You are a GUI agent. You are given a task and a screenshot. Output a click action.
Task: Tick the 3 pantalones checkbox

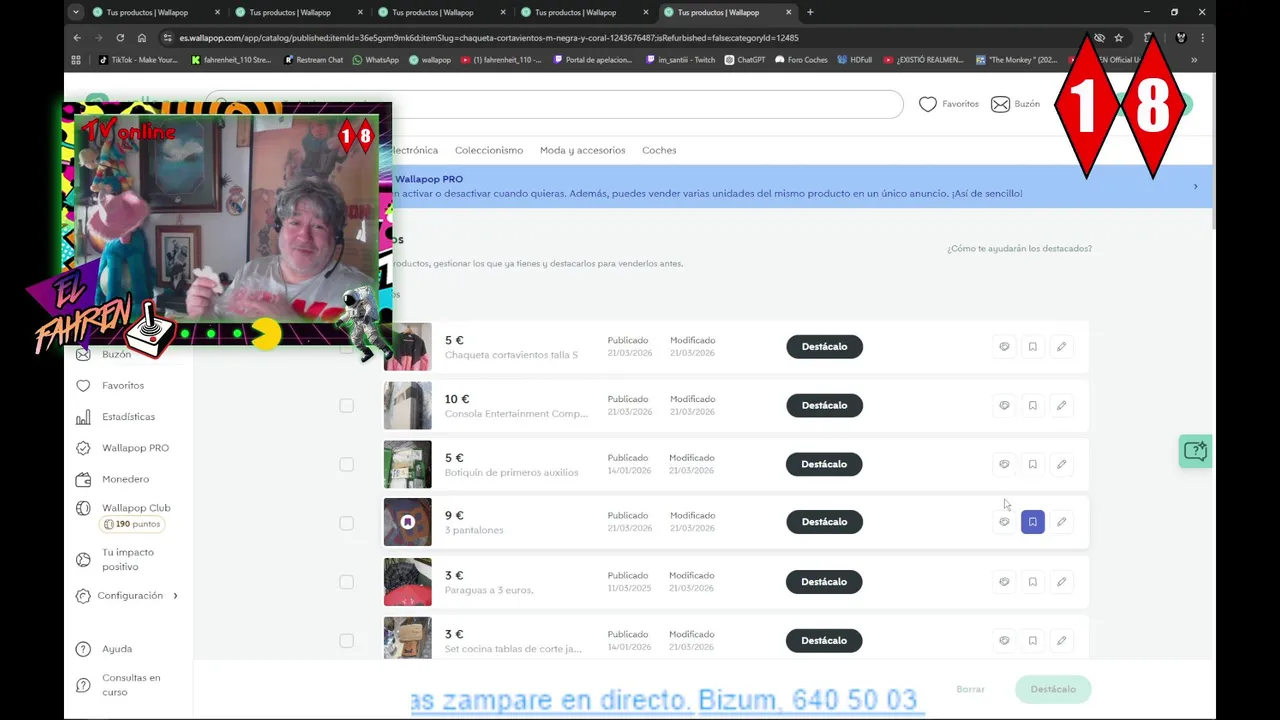coord(346,523)
